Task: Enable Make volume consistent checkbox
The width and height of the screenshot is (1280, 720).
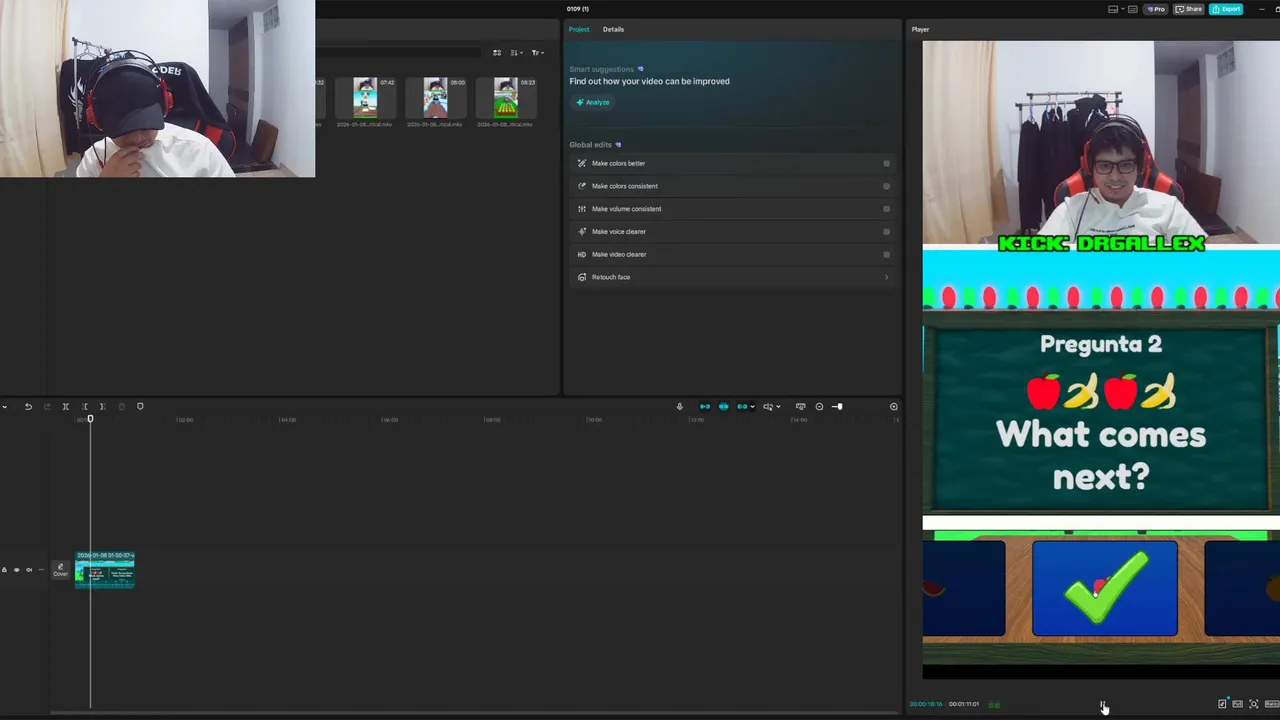Action: coord(886,209)
